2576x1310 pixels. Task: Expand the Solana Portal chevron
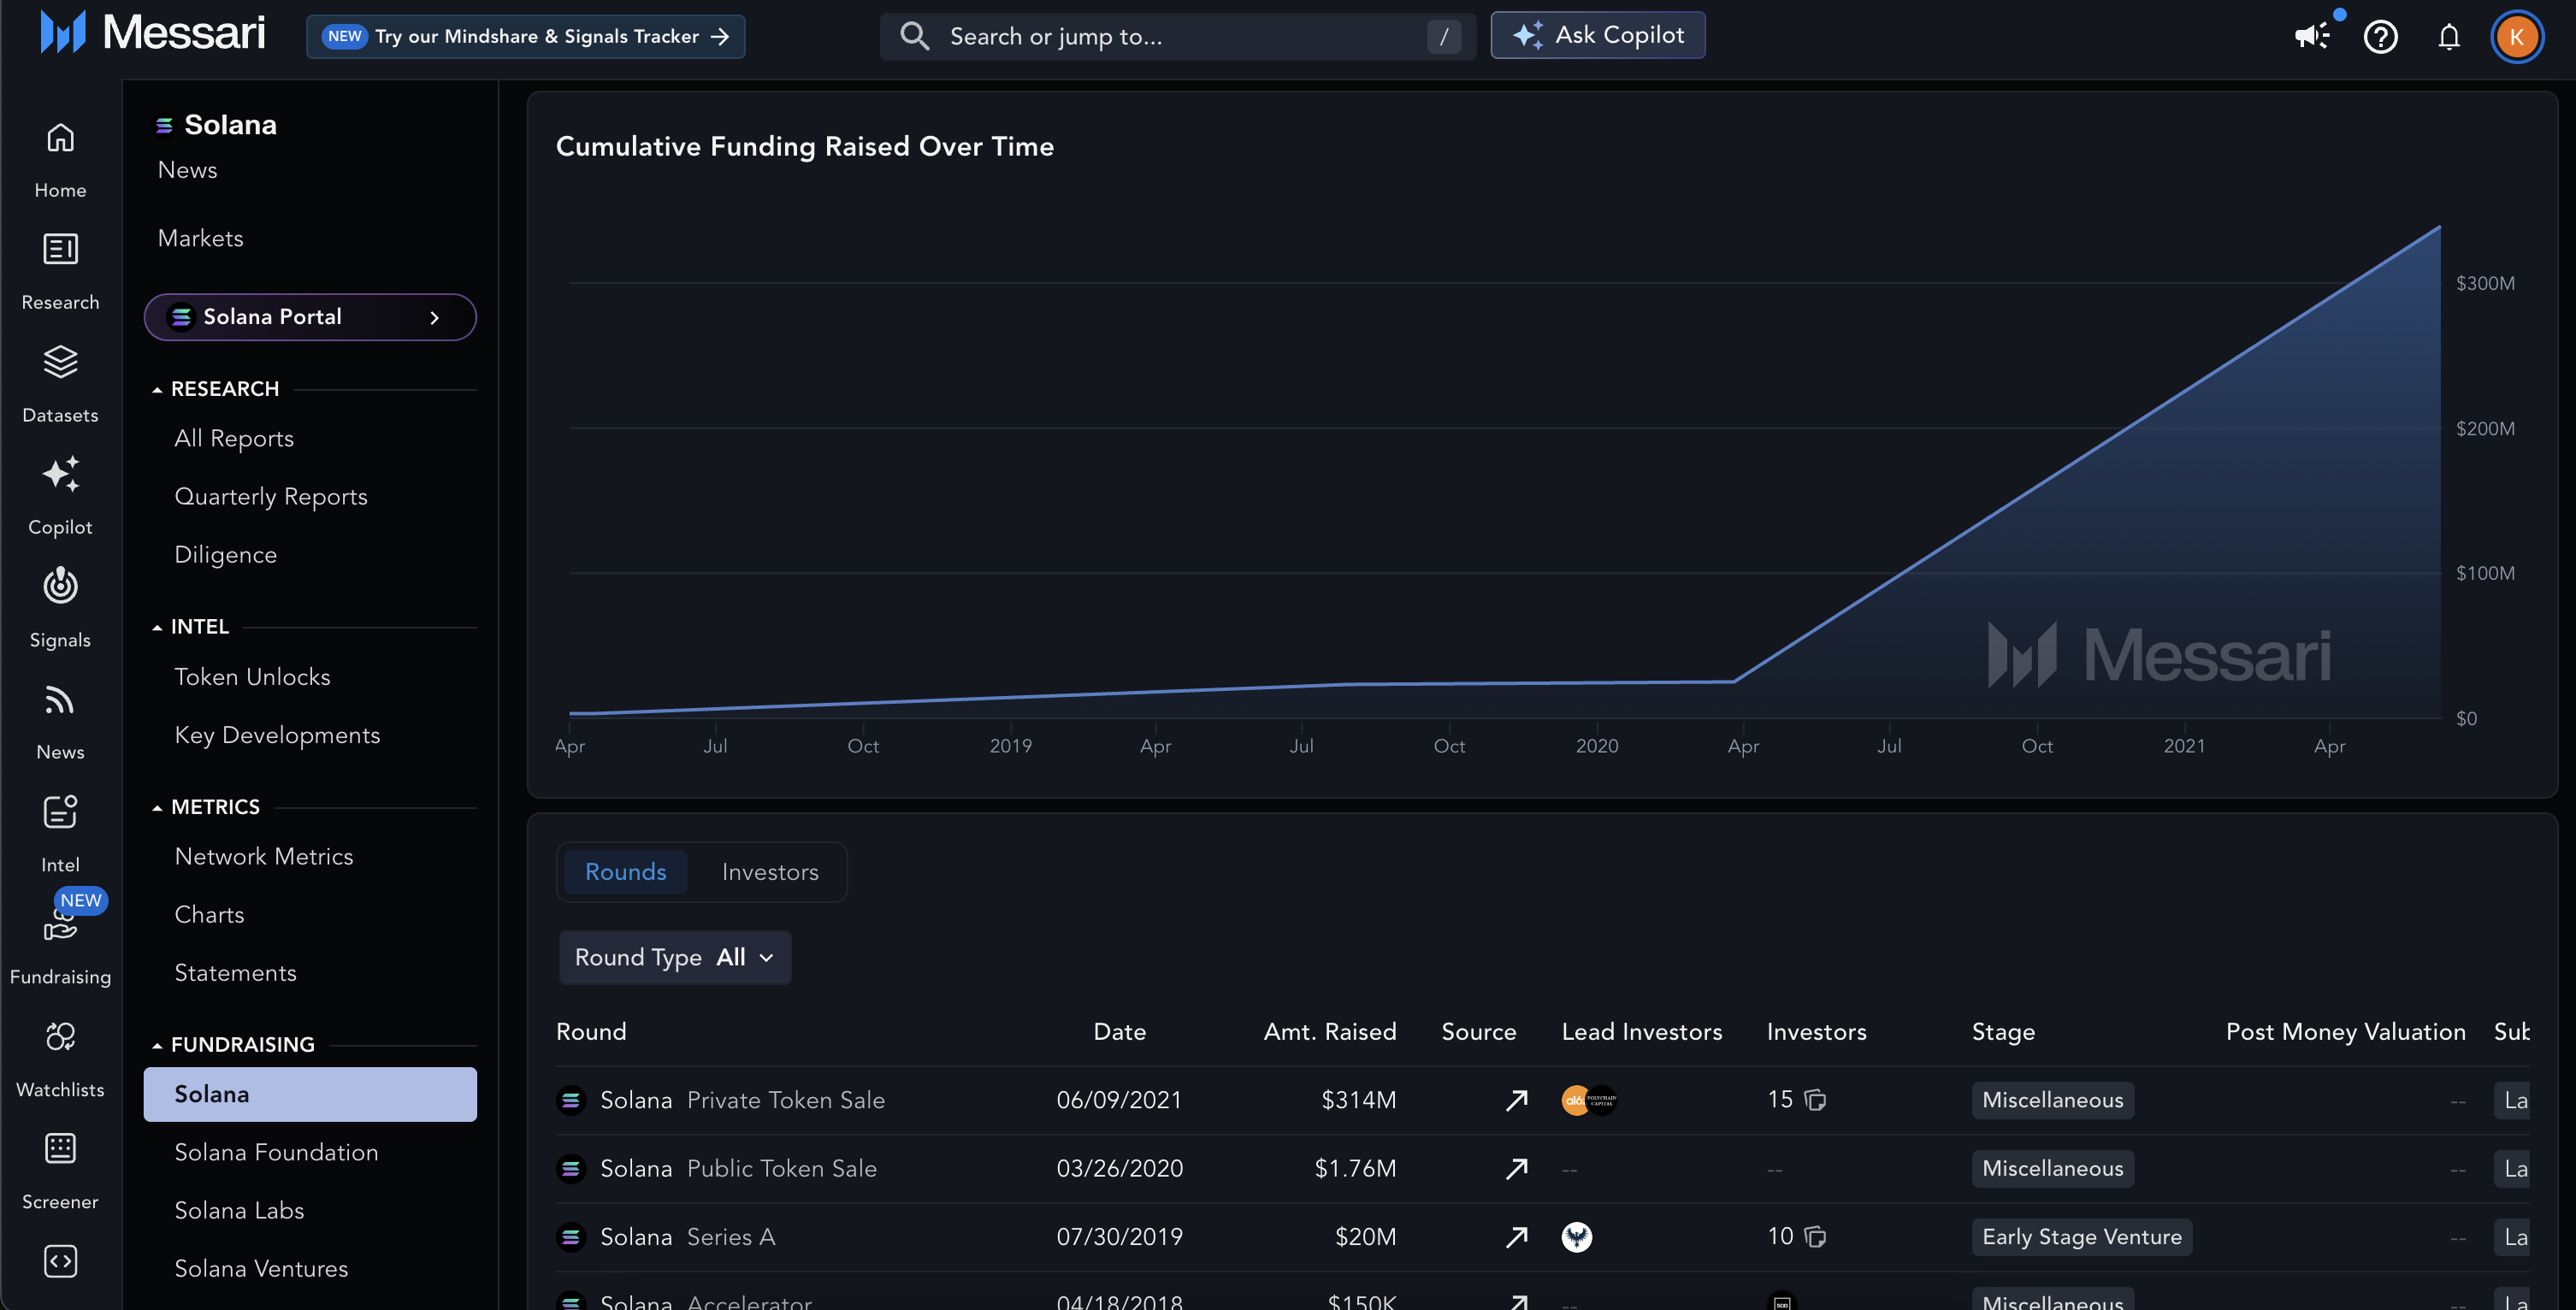pos(434,317)
